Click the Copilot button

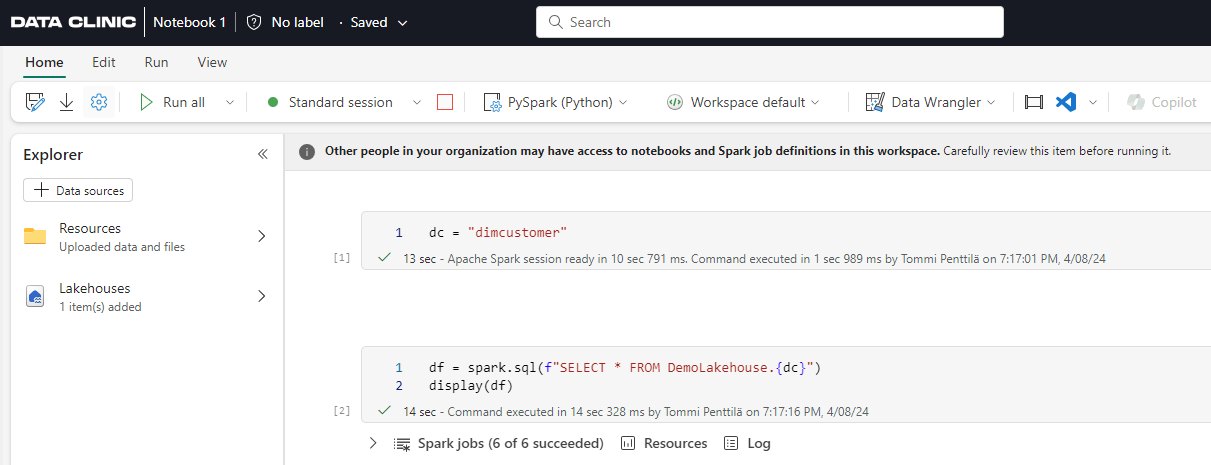[x=1161, y=102]
